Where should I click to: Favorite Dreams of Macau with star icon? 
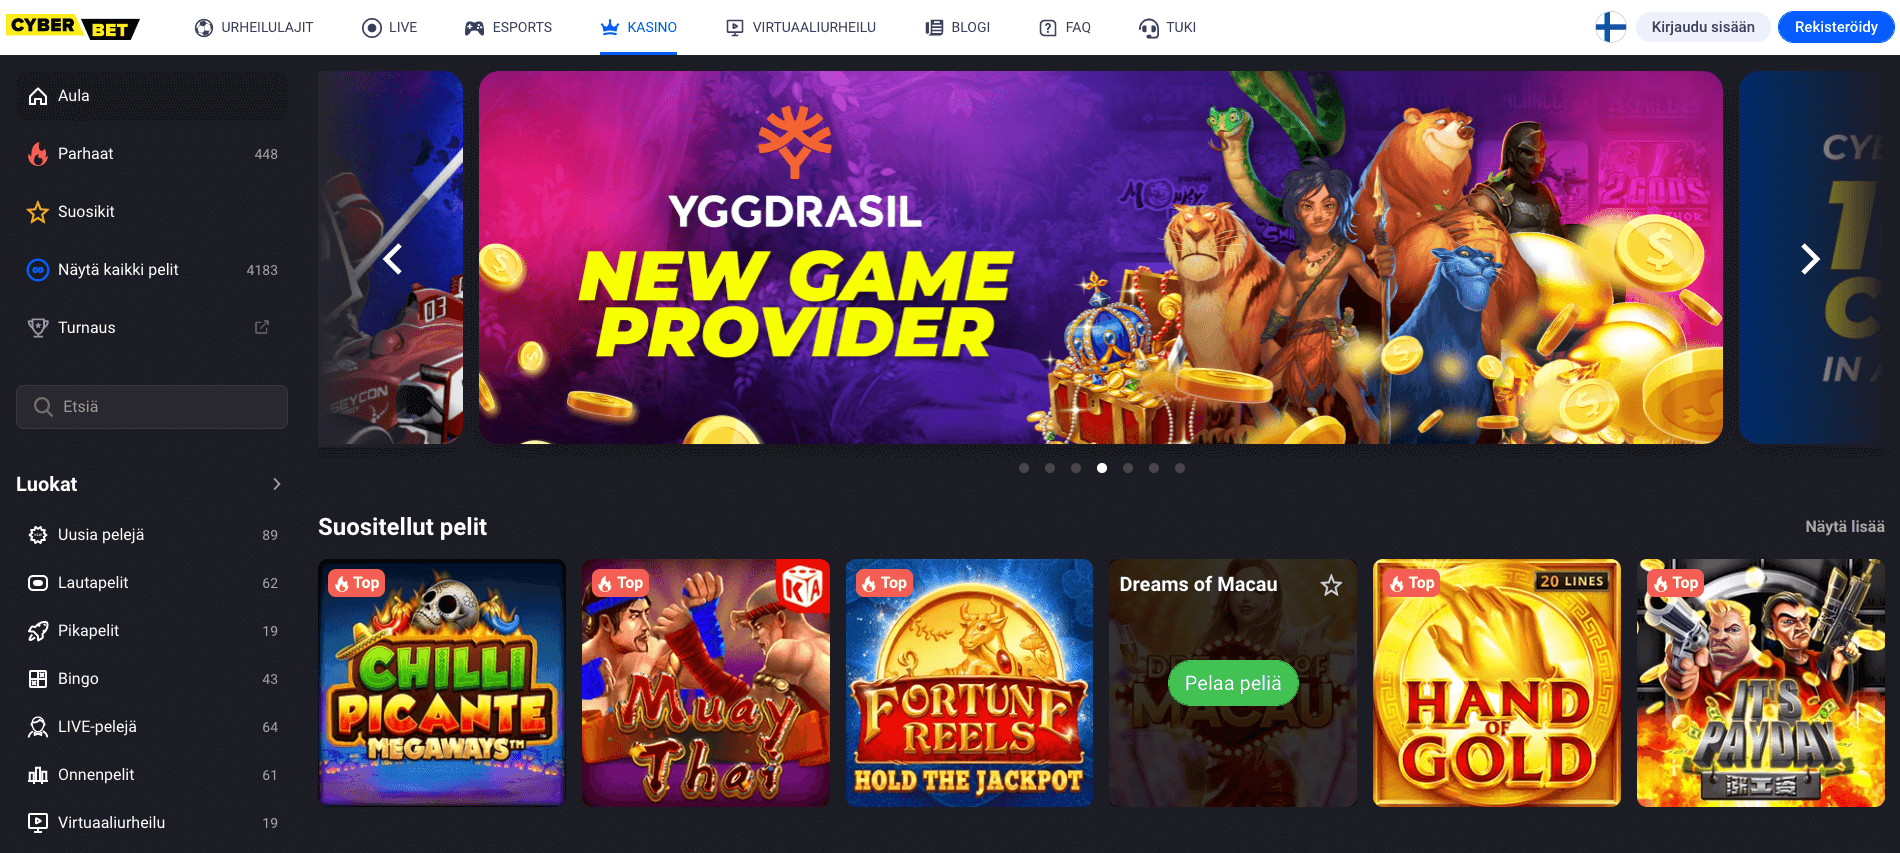[x=1331, y=585]
